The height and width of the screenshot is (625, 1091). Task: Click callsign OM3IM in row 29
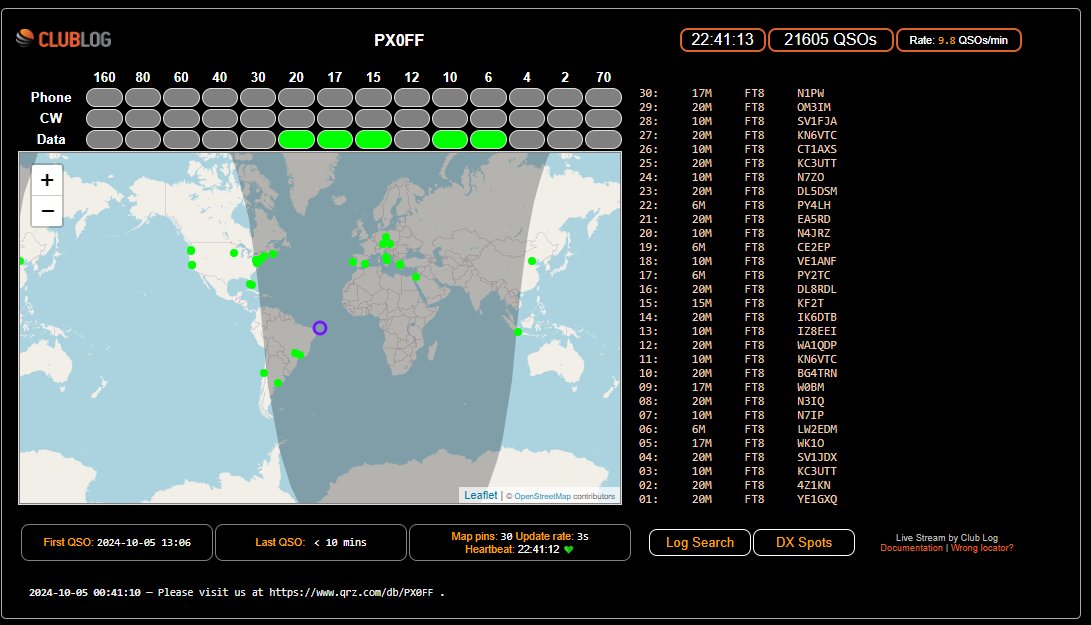814,107
